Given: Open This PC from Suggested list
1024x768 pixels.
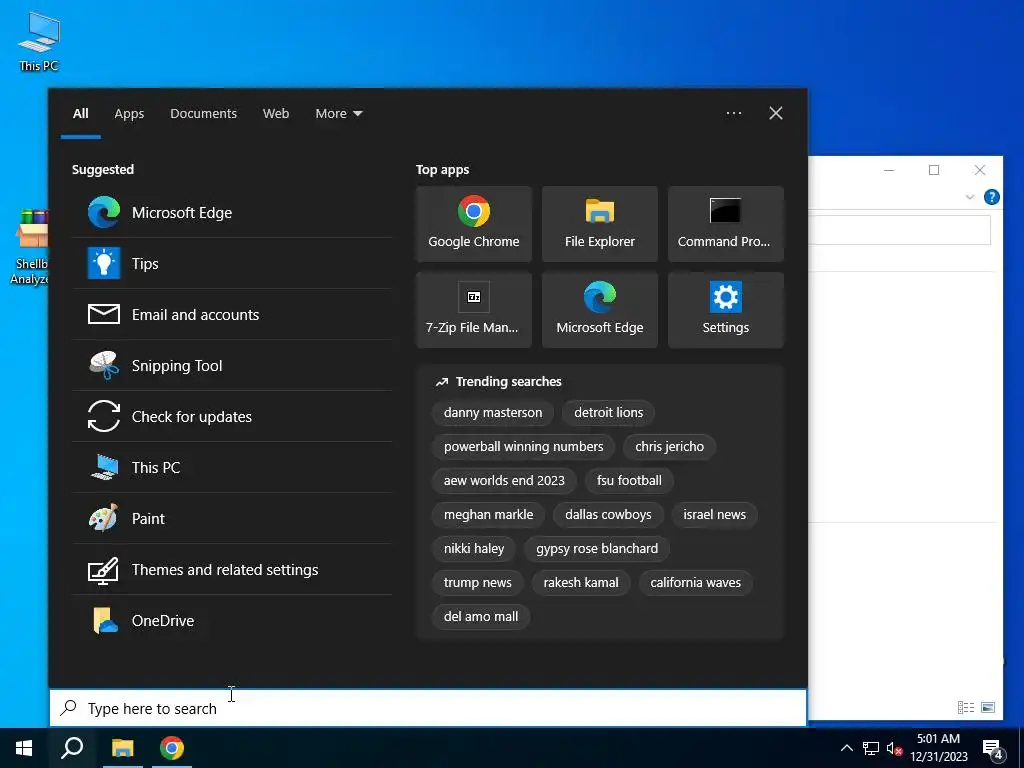Looking at the screenshot, I should coord(232,467).
